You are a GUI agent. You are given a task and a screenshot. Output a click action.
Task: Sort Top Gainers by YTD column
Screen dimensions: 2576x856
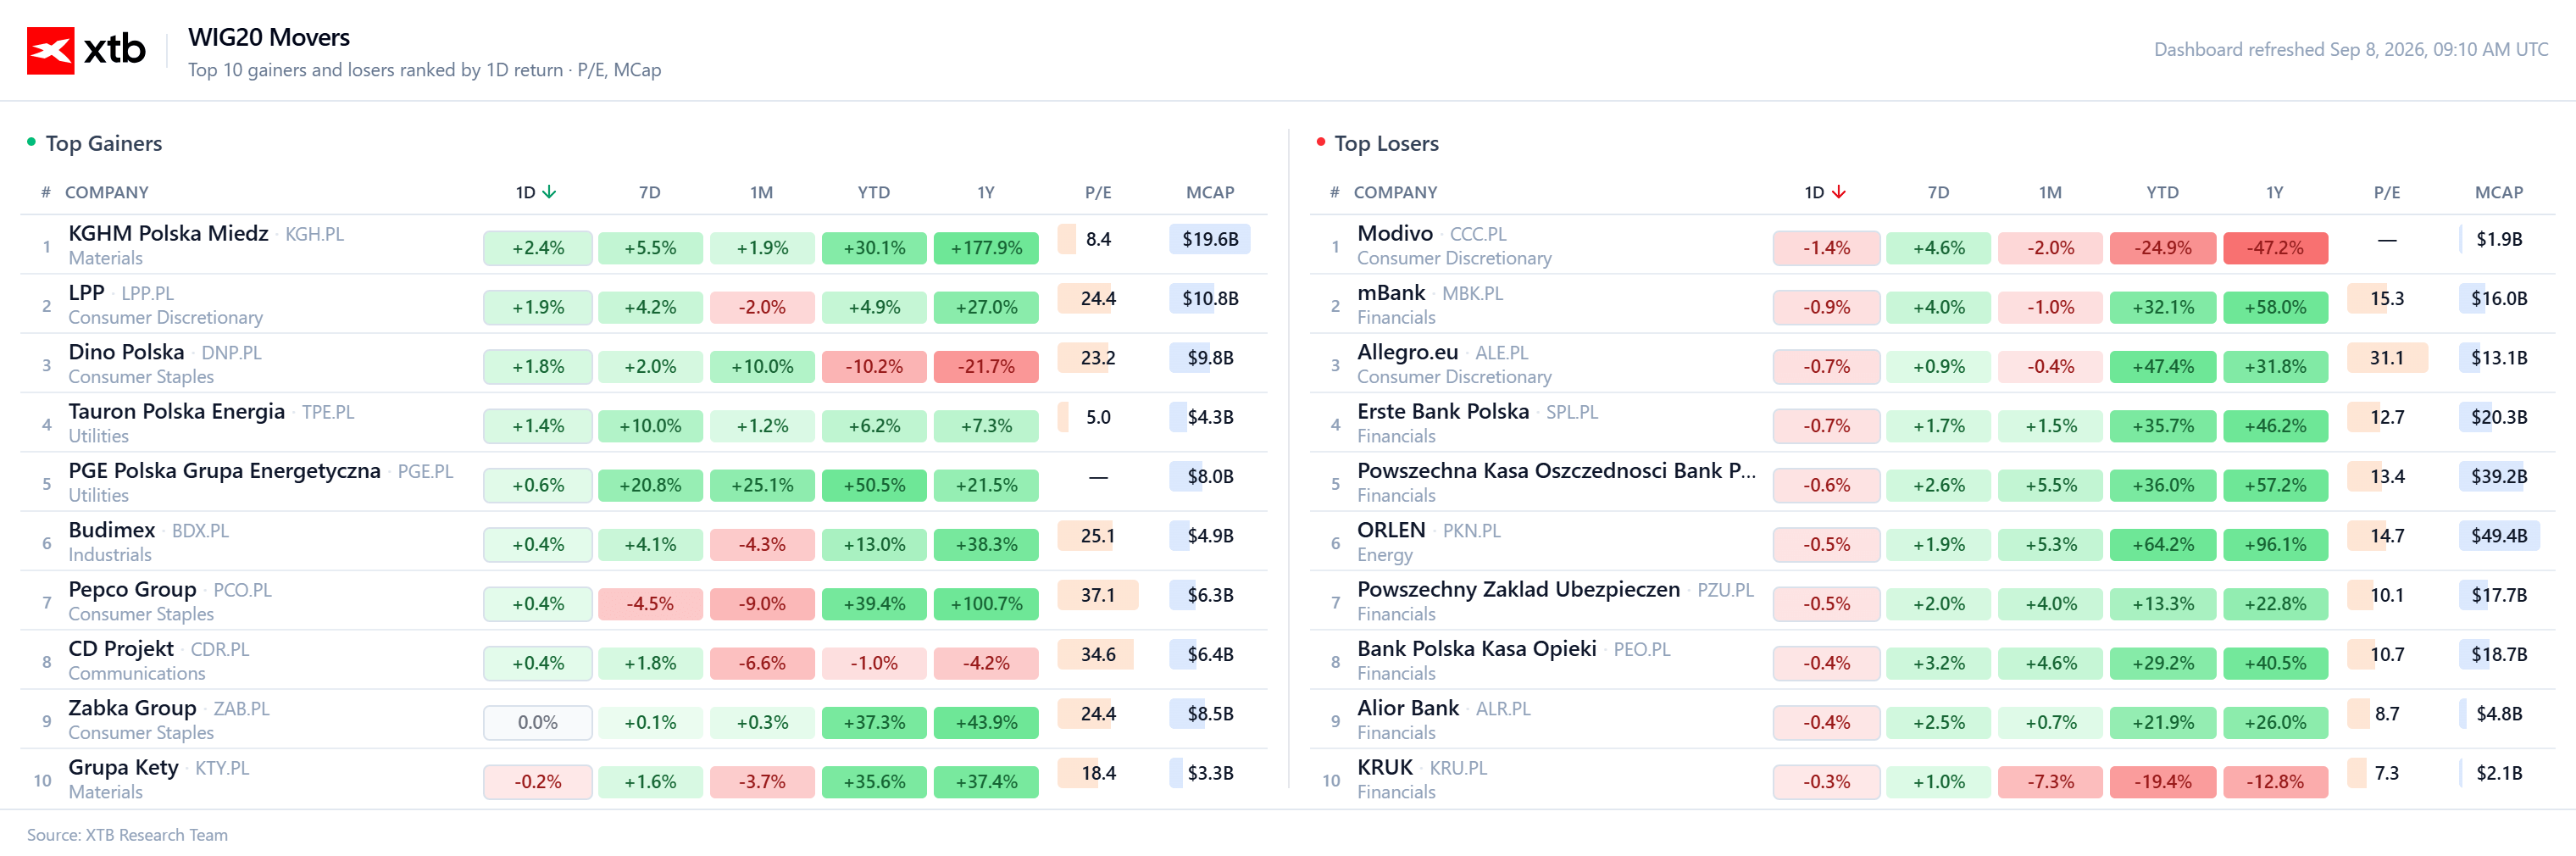[x=873, y=192]
